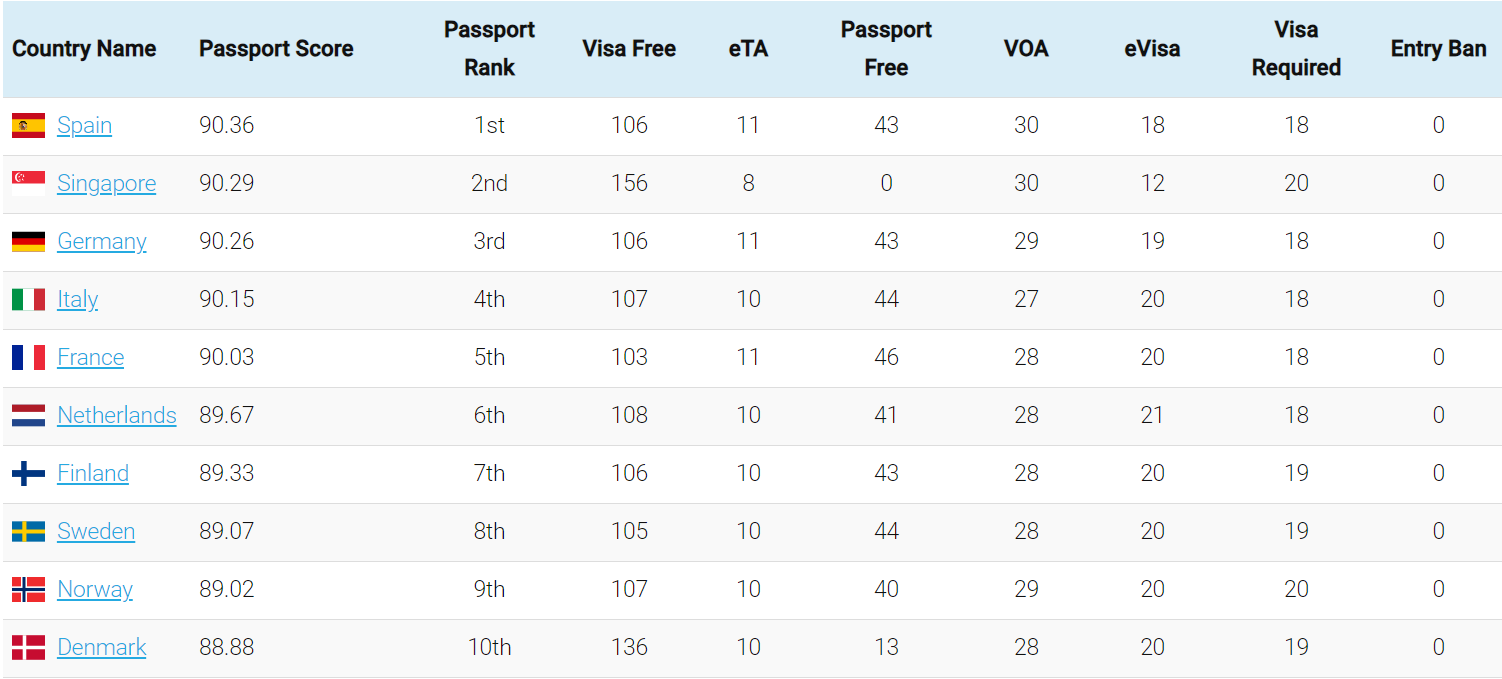Sort by Passport Score column header
Image resolution: width=1502 pixels, height=679 pixels.
tap(276, 48)
